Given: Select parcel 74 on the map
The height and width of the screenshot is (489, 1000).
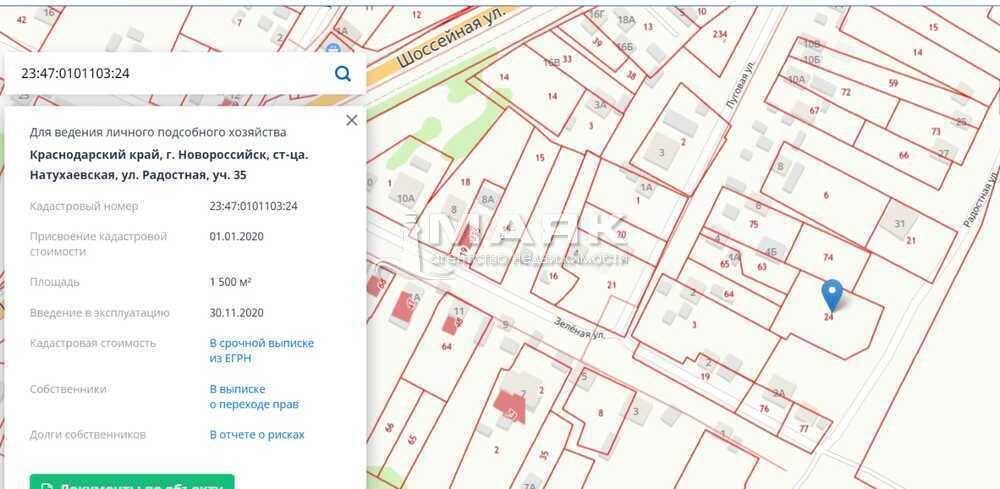Looking at the screenshot, I should pyautogui.click(x=828, y=257).
